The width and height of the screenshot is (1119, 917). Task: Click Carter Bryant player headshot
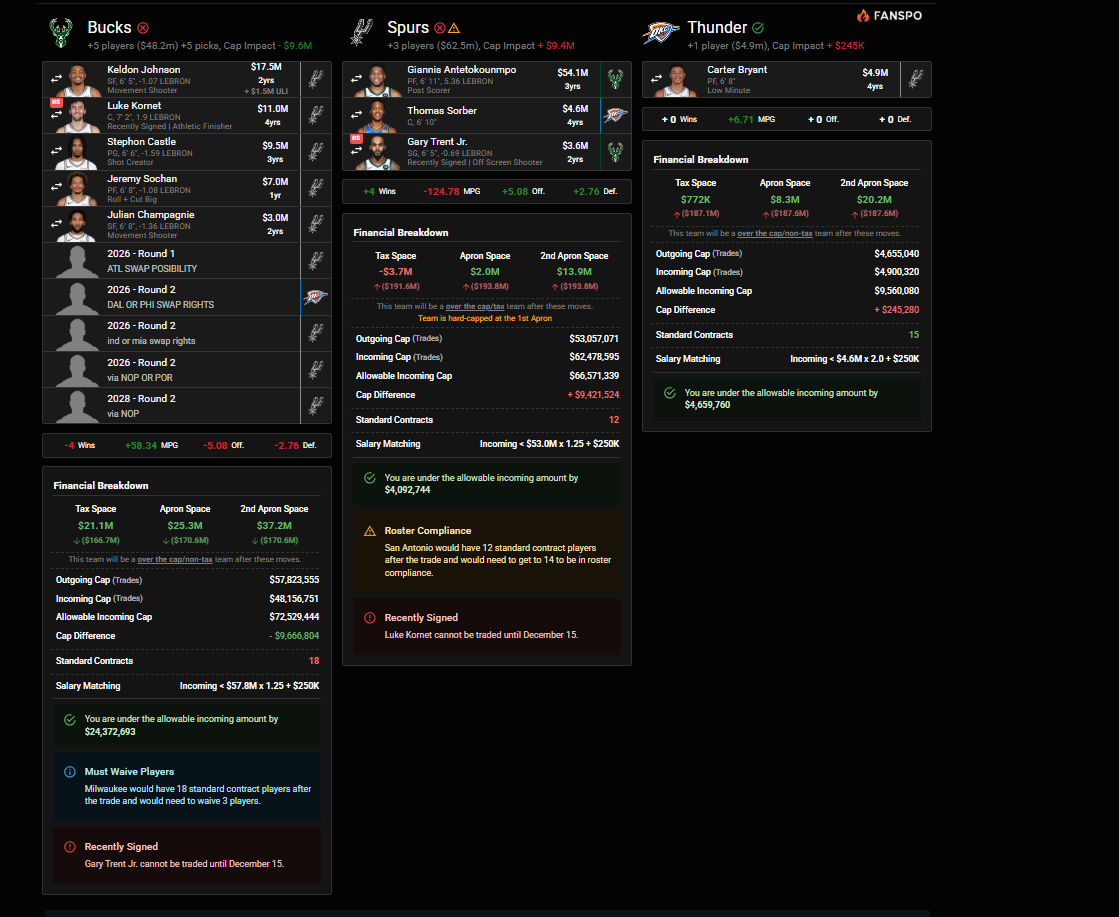tap(678, 80)
